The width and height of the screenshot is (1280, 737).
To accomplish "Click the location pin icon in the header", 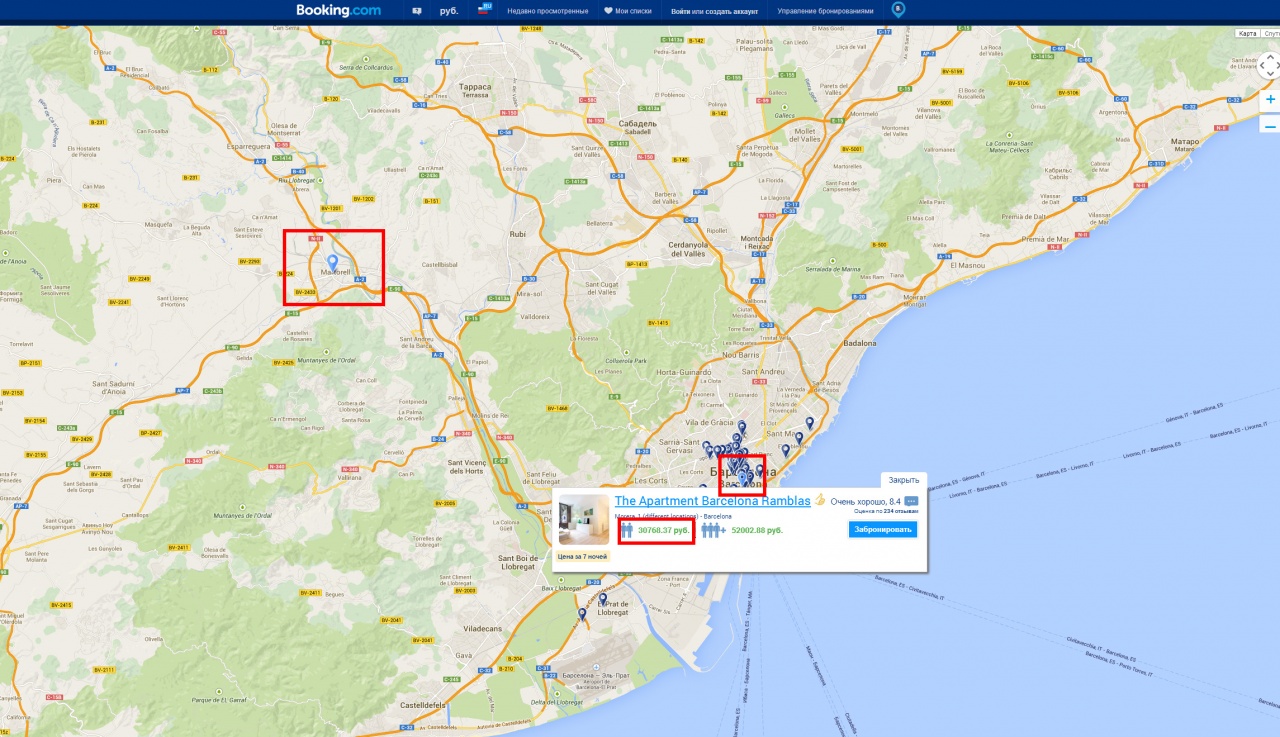I will coord(898,10).
